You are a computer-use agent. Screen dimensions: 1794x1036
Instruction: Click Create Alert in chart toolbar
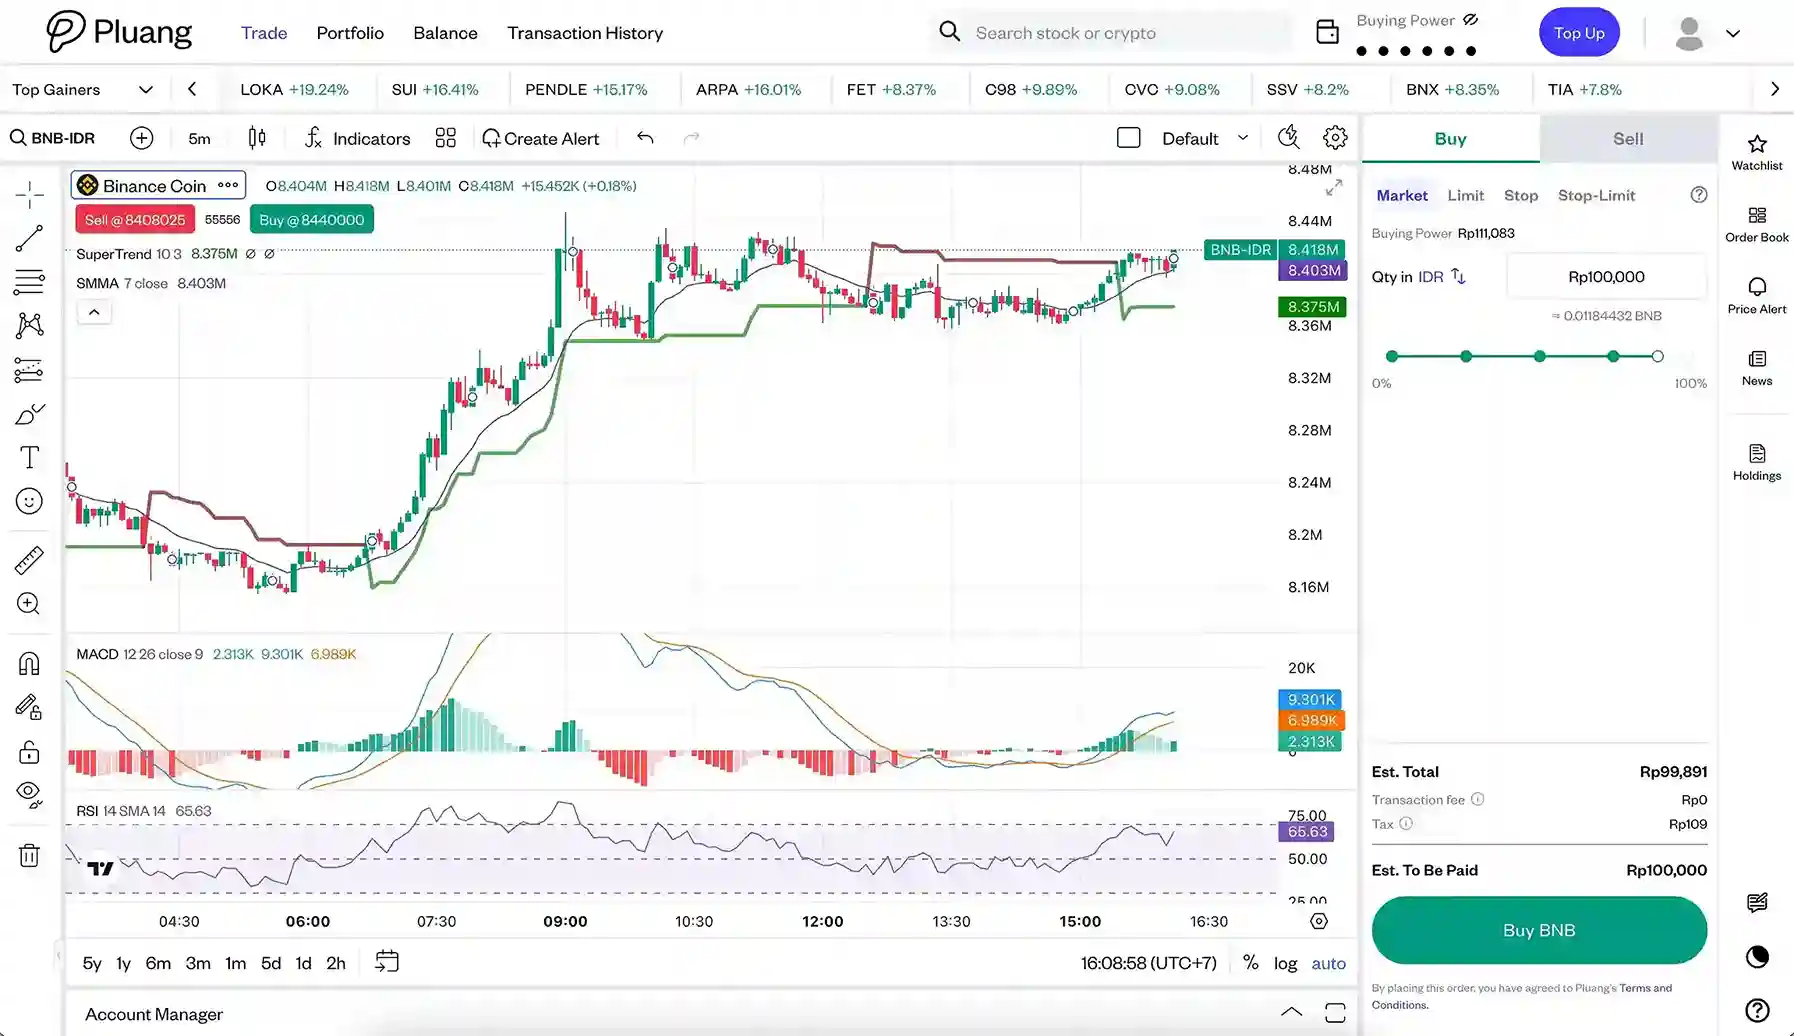pos(540,138)
